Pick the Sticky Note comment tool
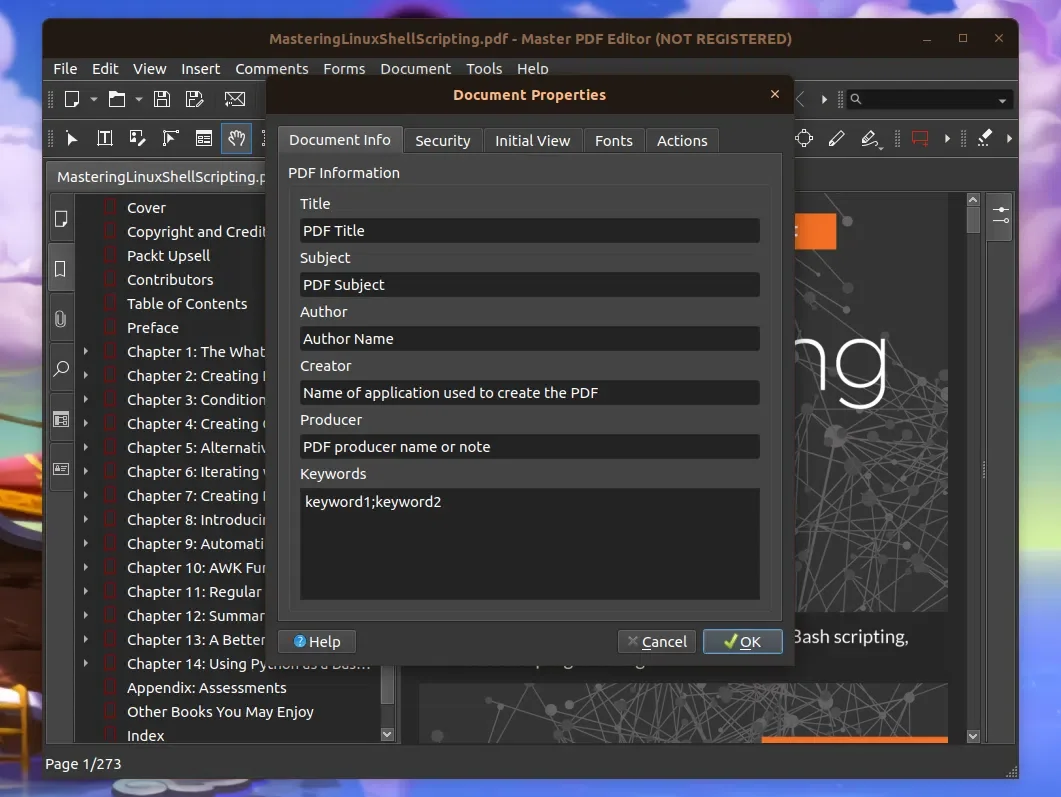Viewport: 1061px width, 797px height. (919, 138)
